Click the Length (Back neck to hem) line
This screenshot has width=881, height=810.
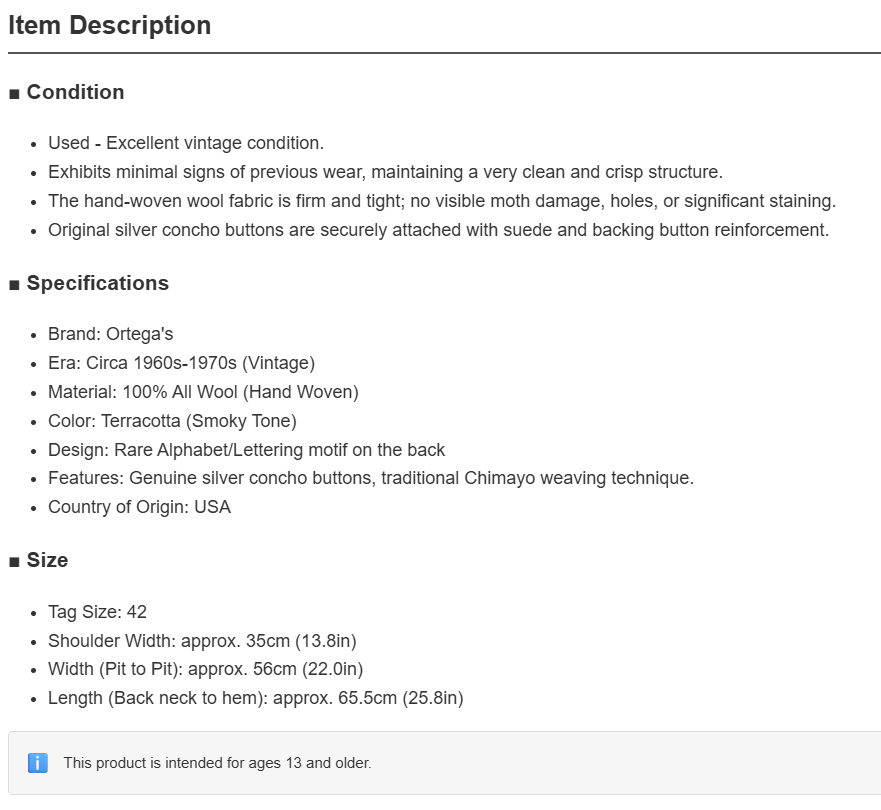(x=256, y=698)
